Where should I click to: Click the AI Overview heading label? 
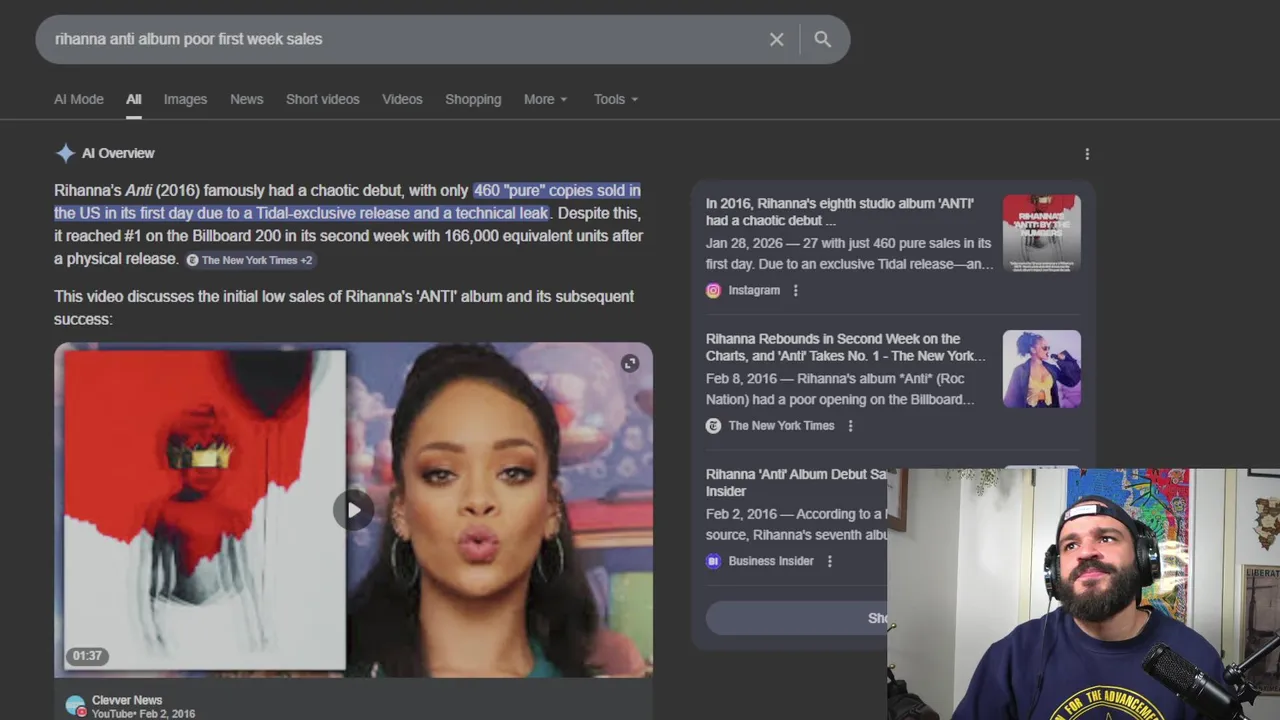[x=118, y=153]
